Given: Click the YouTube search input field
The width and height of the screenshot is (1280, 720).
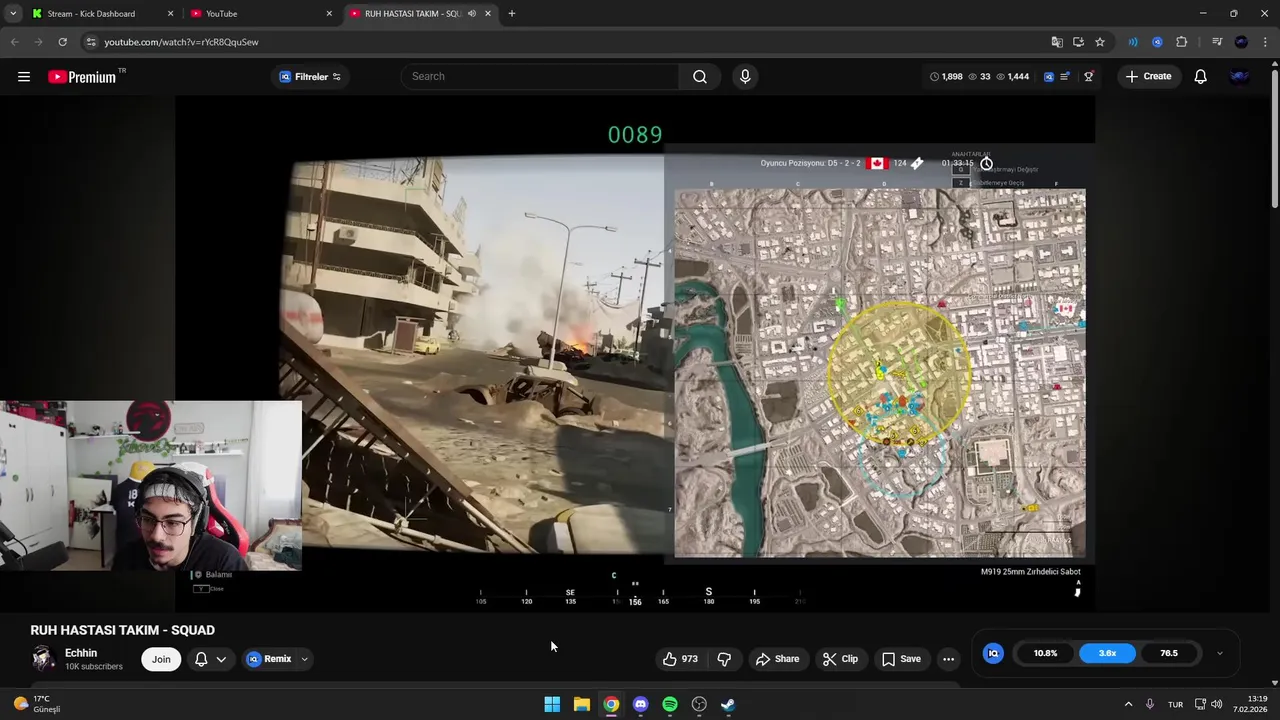Looking at the screenshot, I should [540, 77].
